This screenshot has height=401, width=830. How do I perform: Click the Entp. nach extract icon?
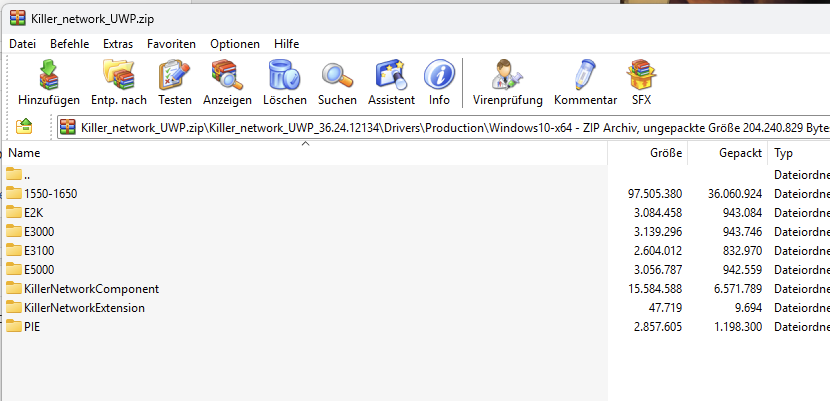tap(119, 75)
